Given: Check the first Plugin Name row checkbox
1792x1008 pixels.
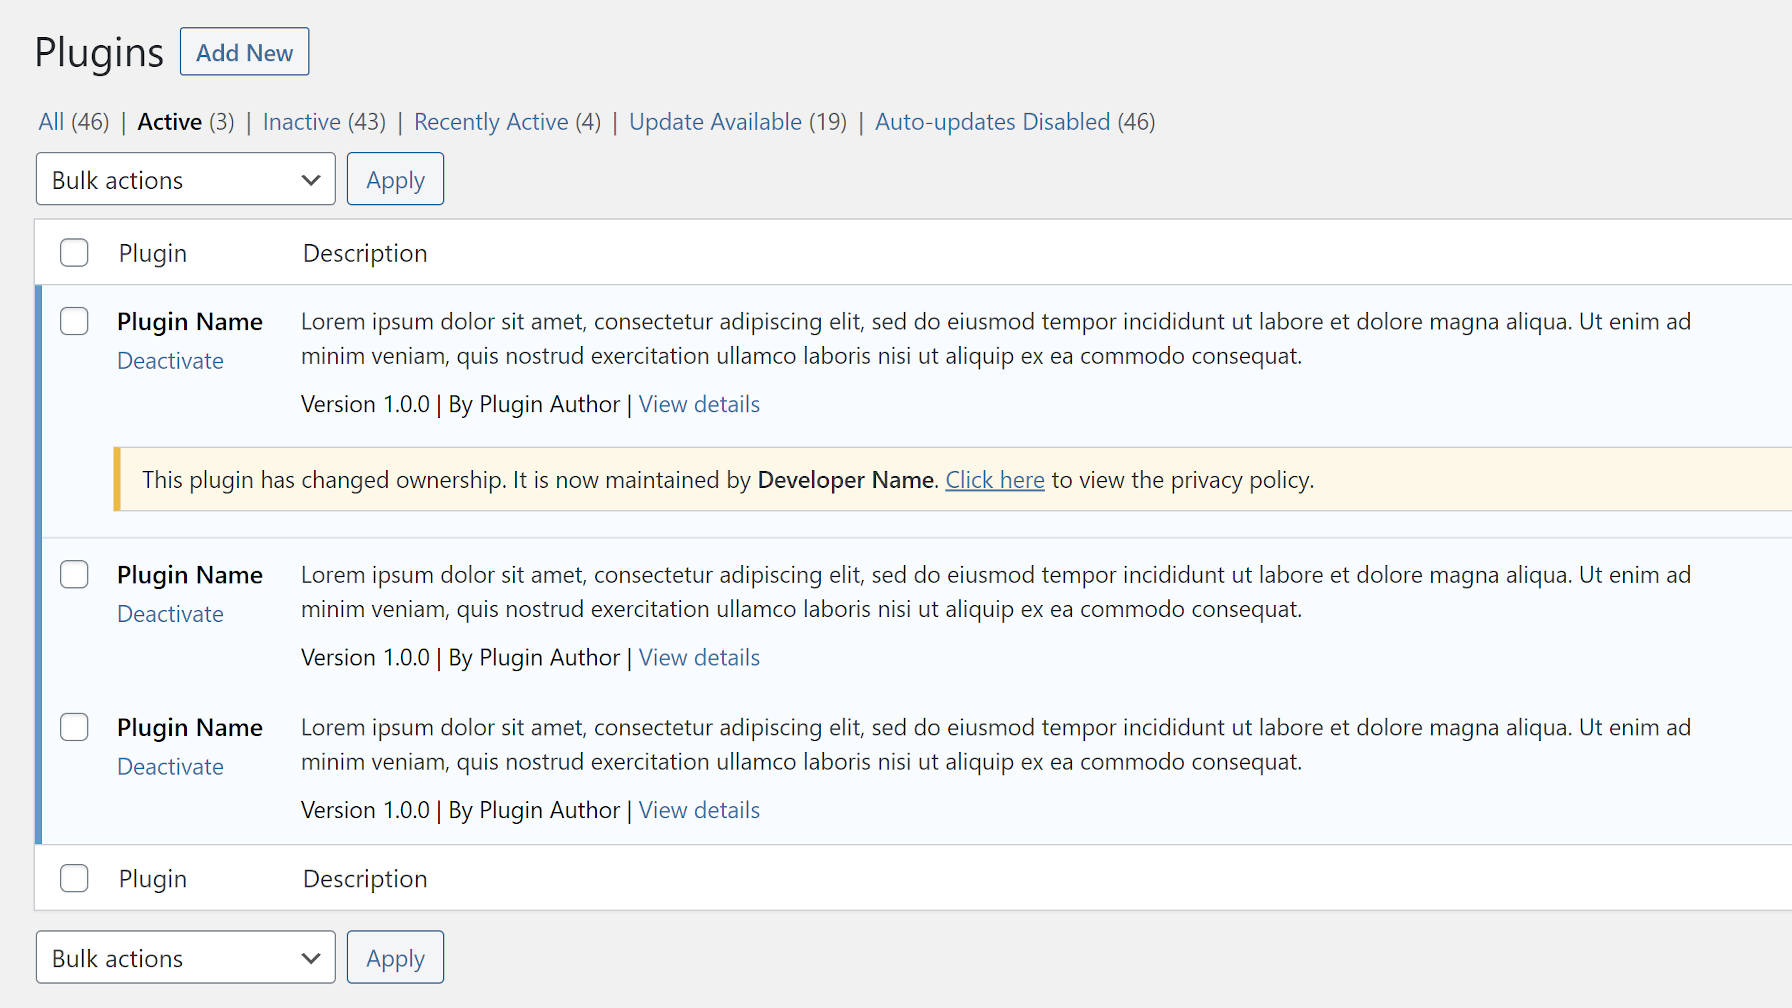Looking at the screenshot, I should [x=74, y=321].
